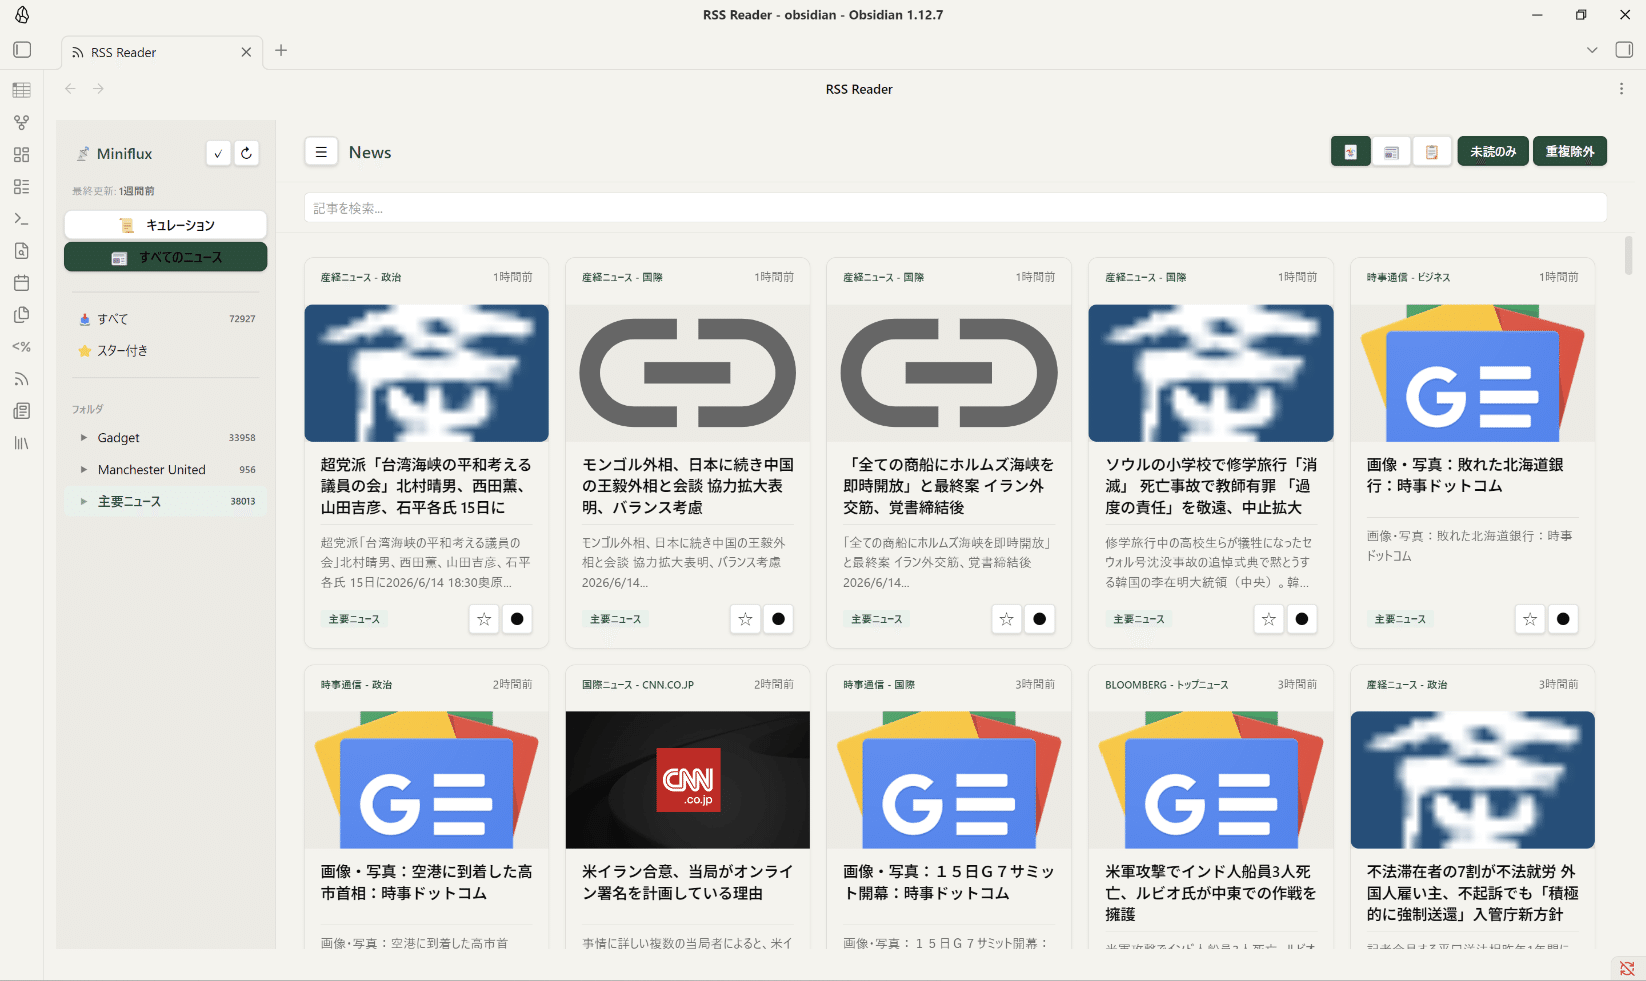Open the 米軍攻撃でインド人船員 Bloomberg article

1211,893
